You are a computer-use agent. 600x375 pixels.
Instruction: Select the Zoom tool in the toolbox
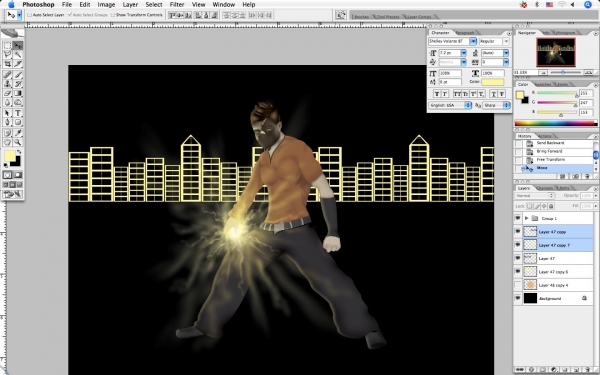point(18,142)
